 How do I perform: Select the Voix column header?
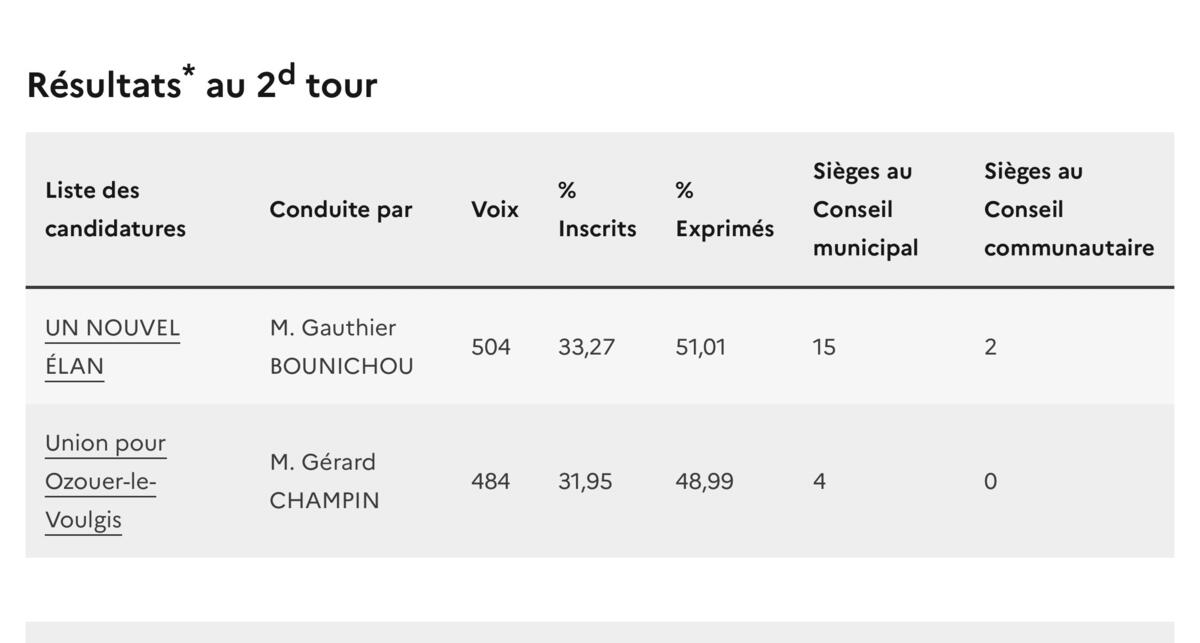(495, 210)
